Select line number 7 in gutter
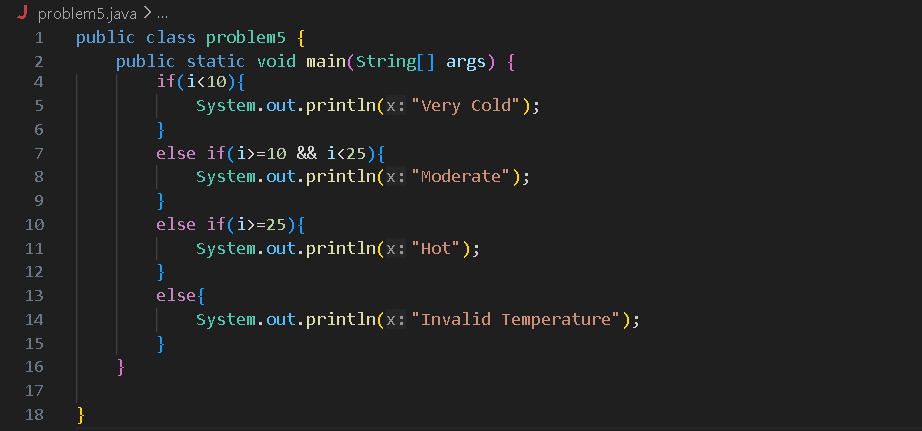Image resolution: width=922 pixels, height=431 pixels. click(39, 153)
